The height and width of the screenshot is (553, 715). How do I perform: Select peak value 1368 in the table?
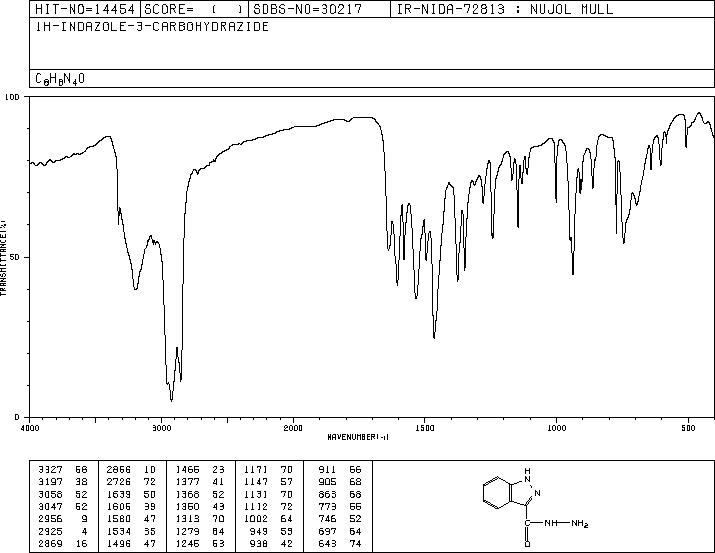187,494
